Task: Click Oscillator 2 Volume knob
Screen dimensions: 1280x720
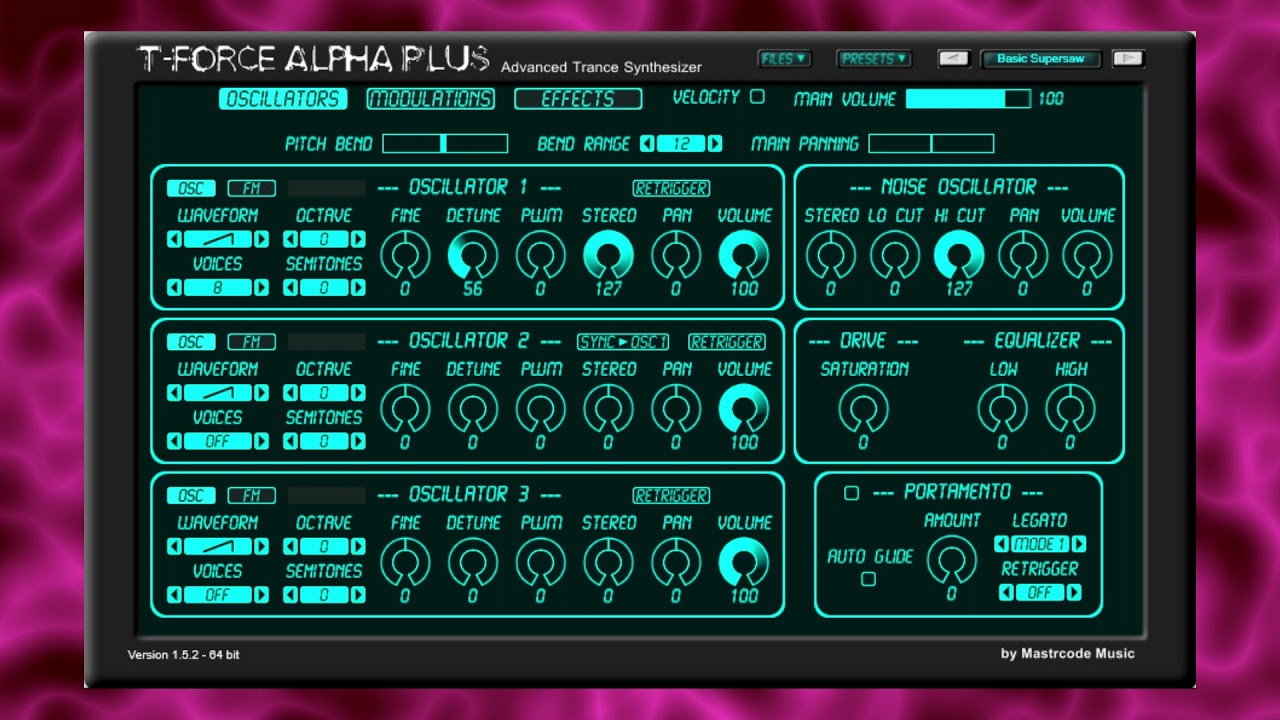Action: [x=744, y=409]
